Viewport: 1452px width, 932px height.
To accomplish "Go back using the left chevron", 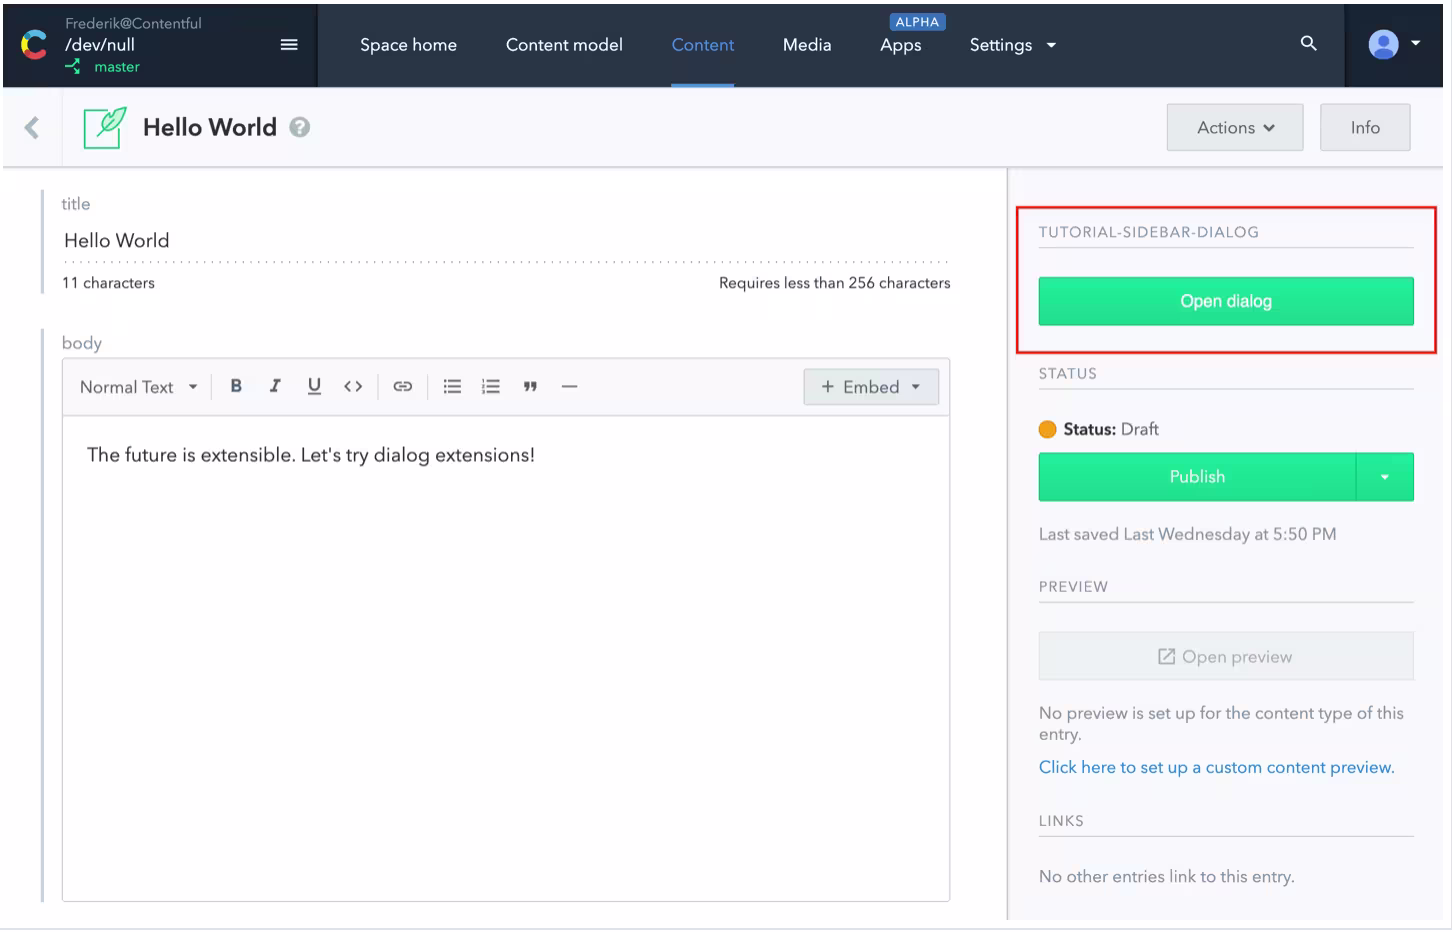I will [x=32, y=127].
